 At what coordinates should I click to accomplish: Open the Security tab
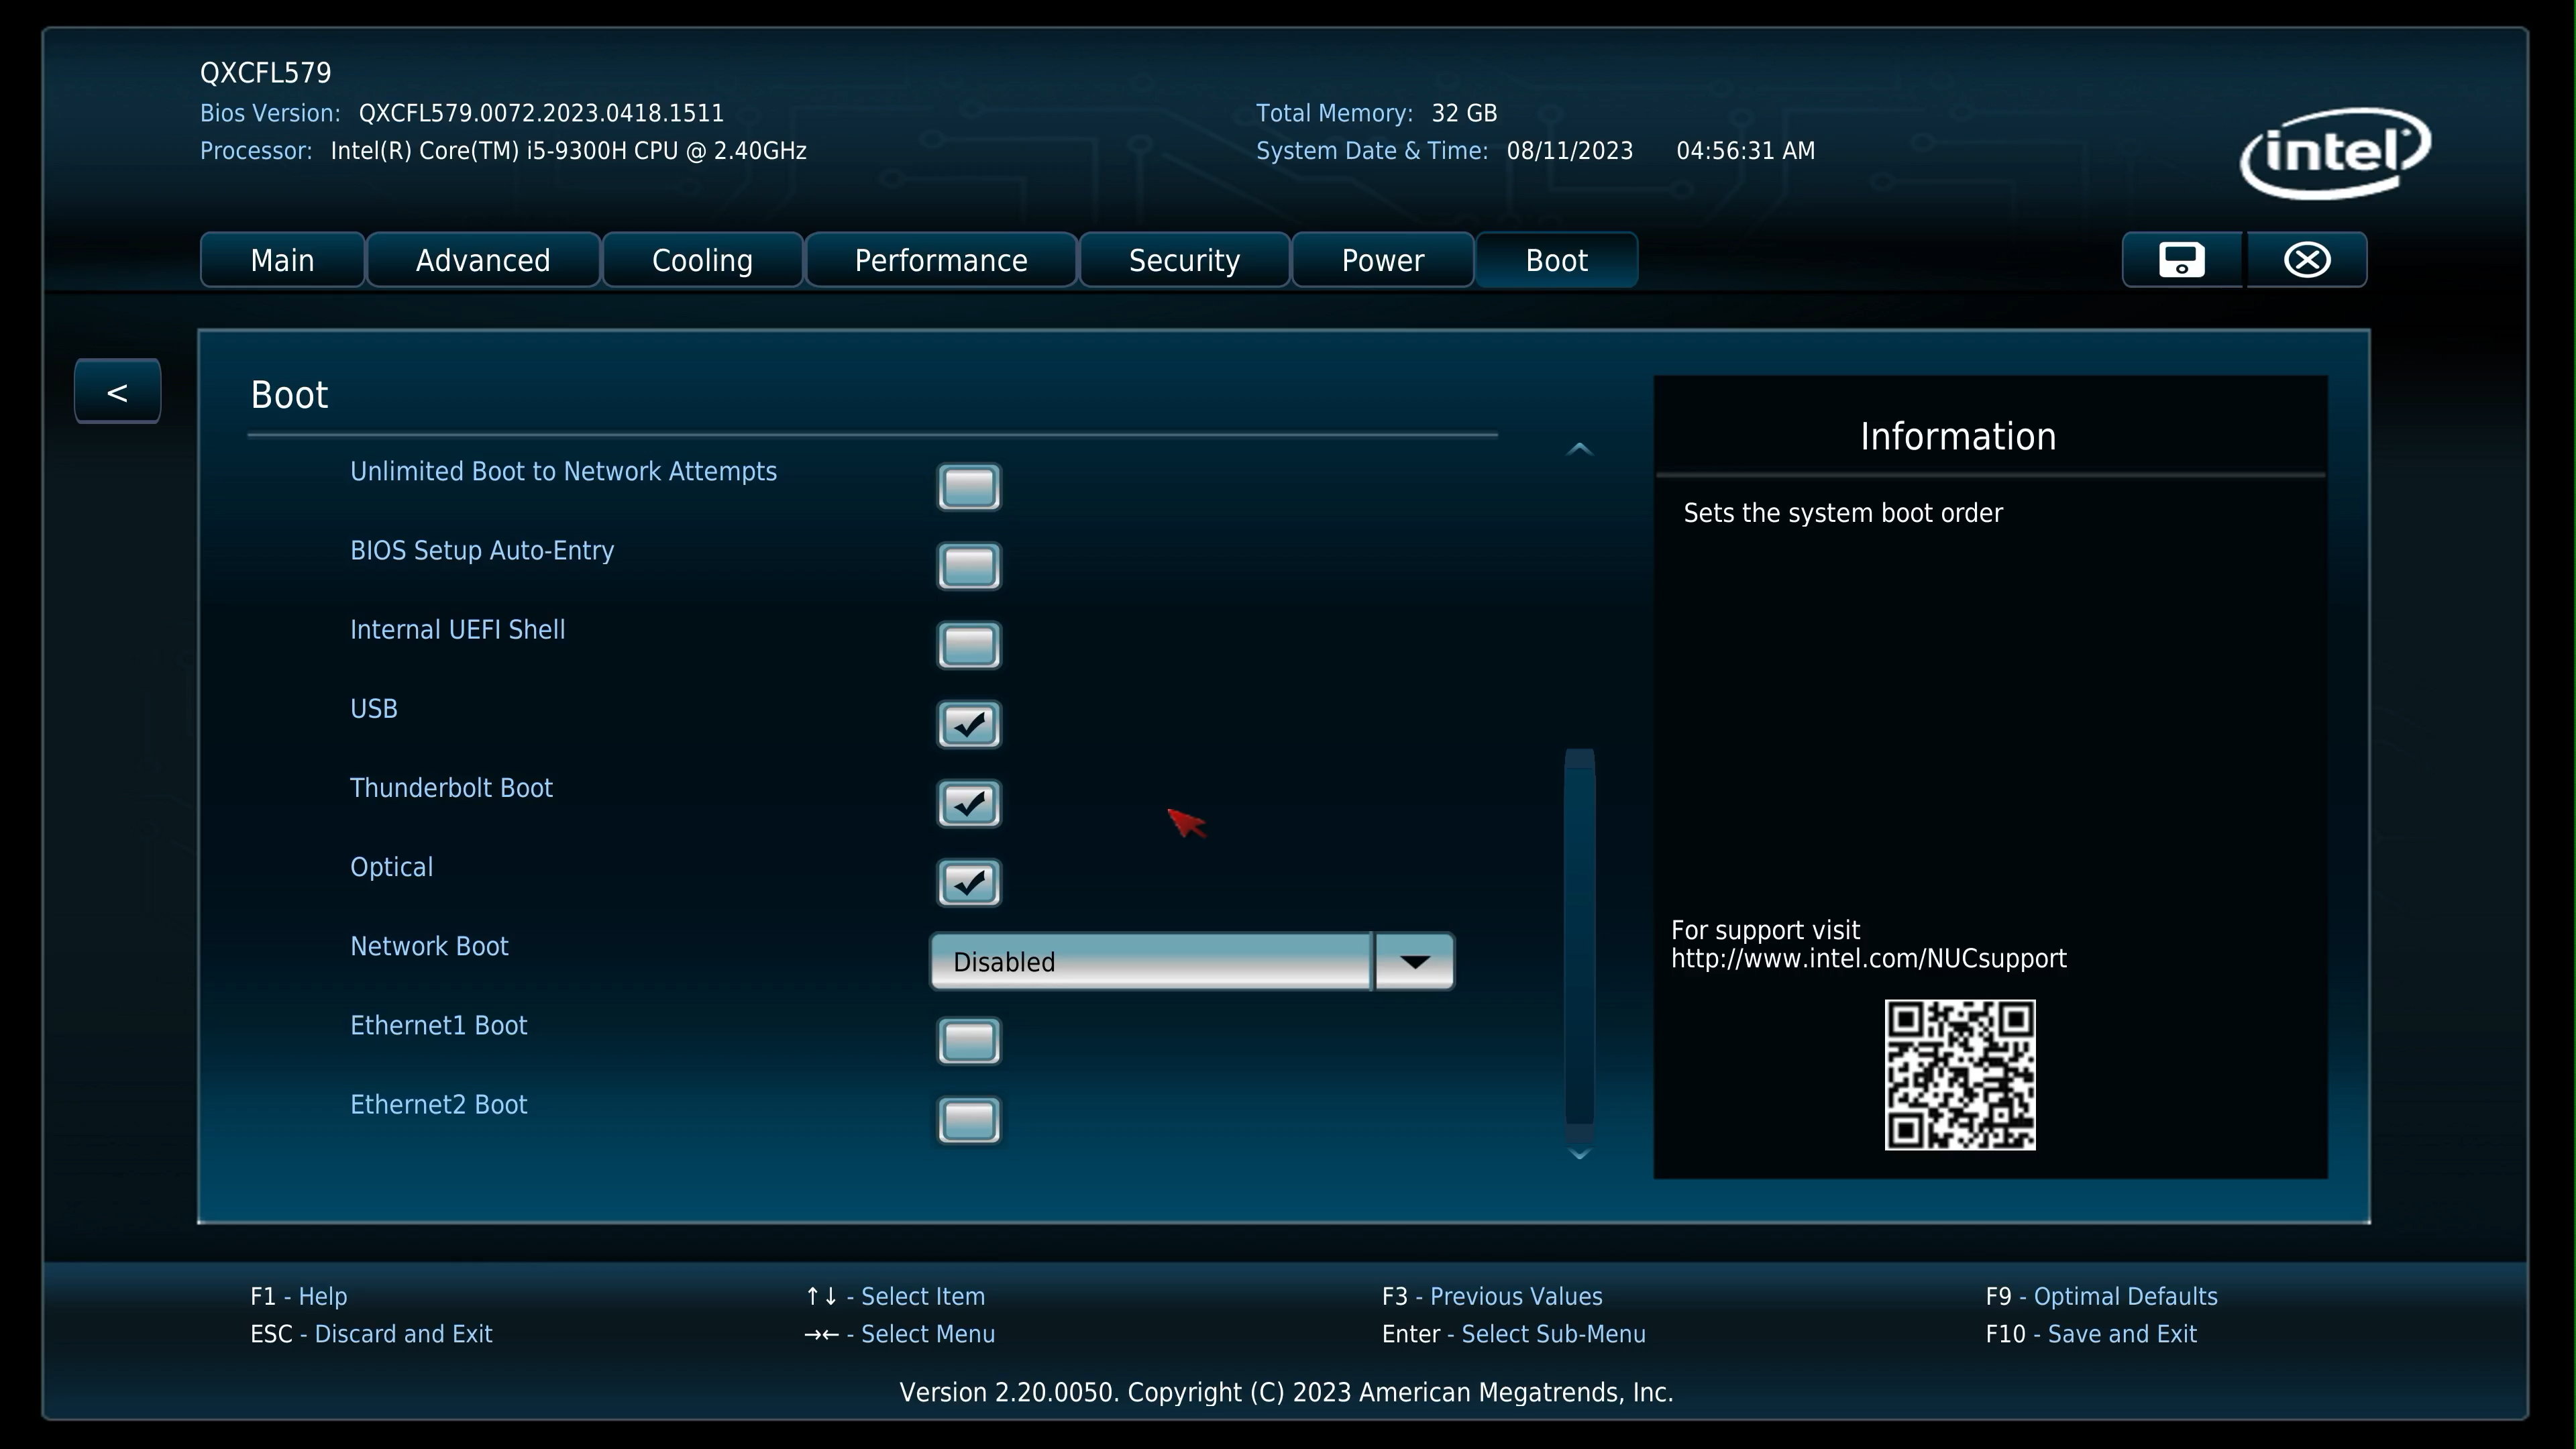click(1184, 260)
